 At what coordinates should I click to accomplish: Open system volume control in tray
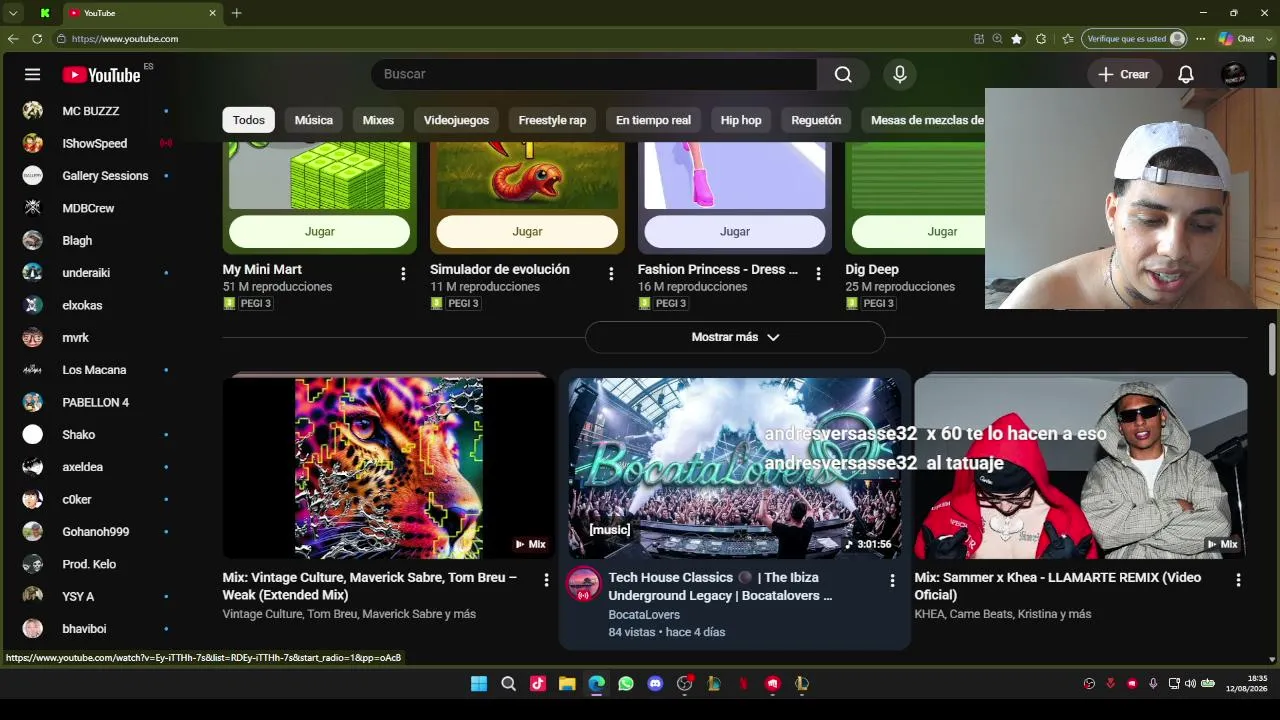click(x=1190, y=684)
